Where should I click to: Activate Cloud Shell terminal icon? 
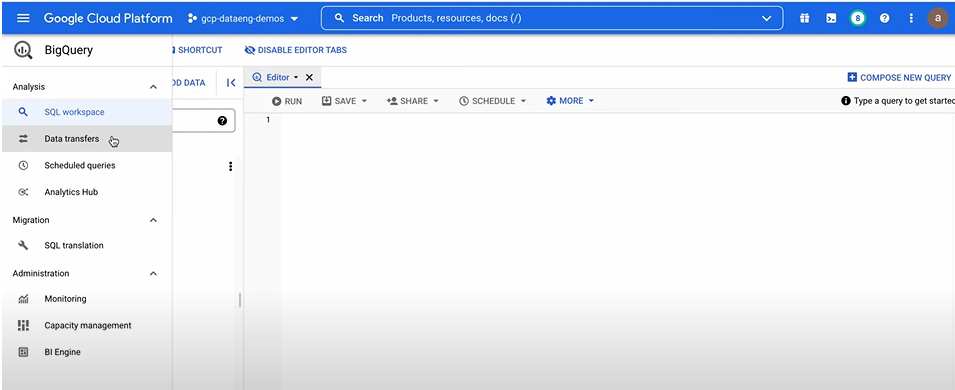pos(831,18)
